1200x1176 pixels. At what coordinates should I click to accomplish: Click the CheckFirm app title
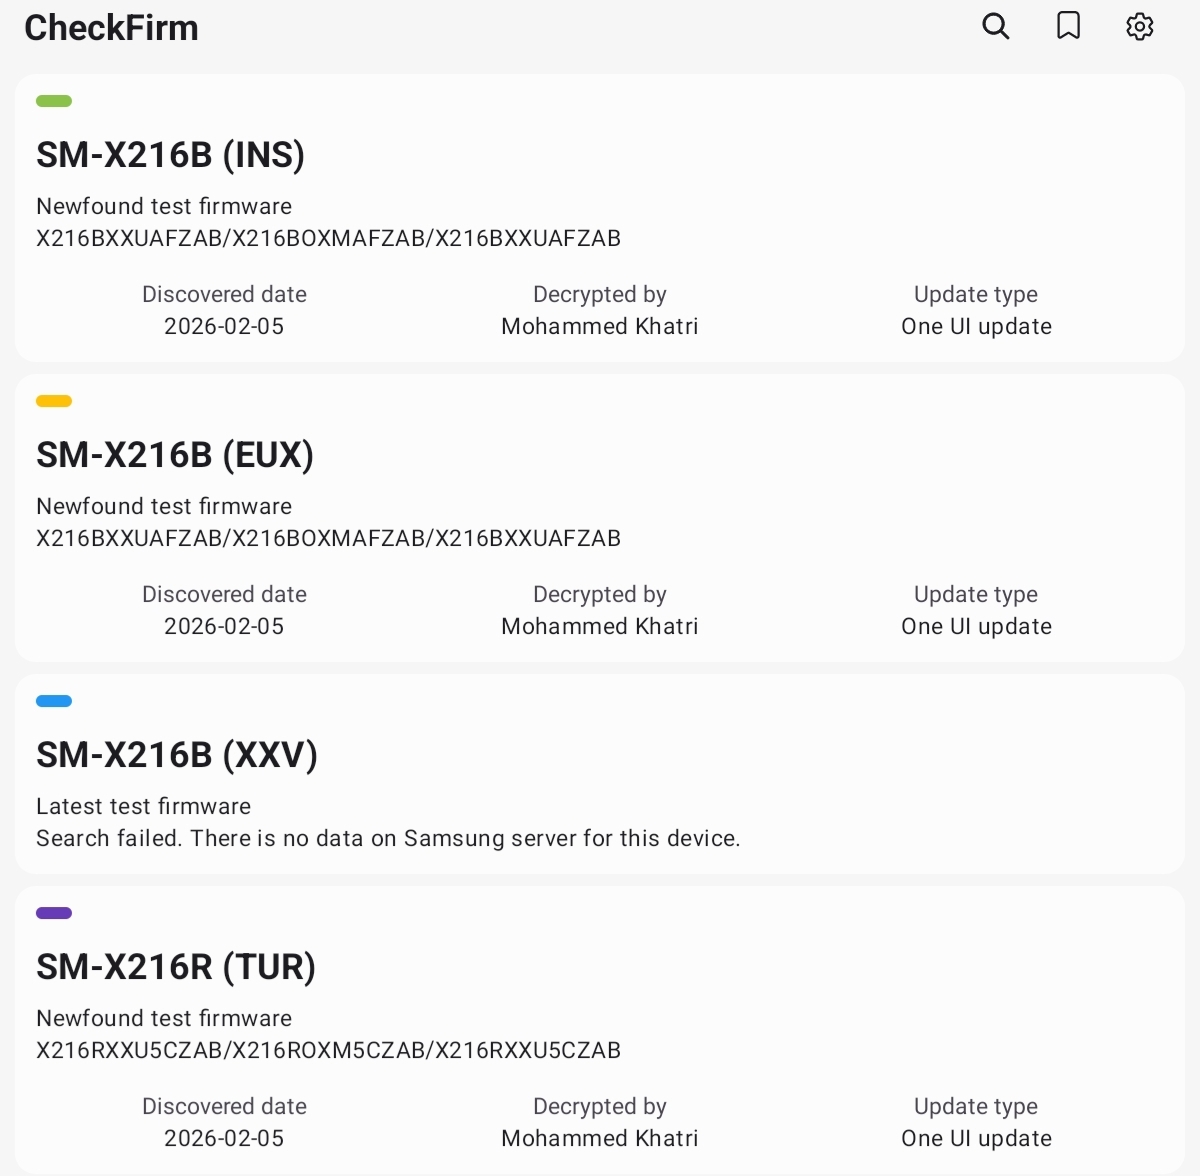(111, 28)
